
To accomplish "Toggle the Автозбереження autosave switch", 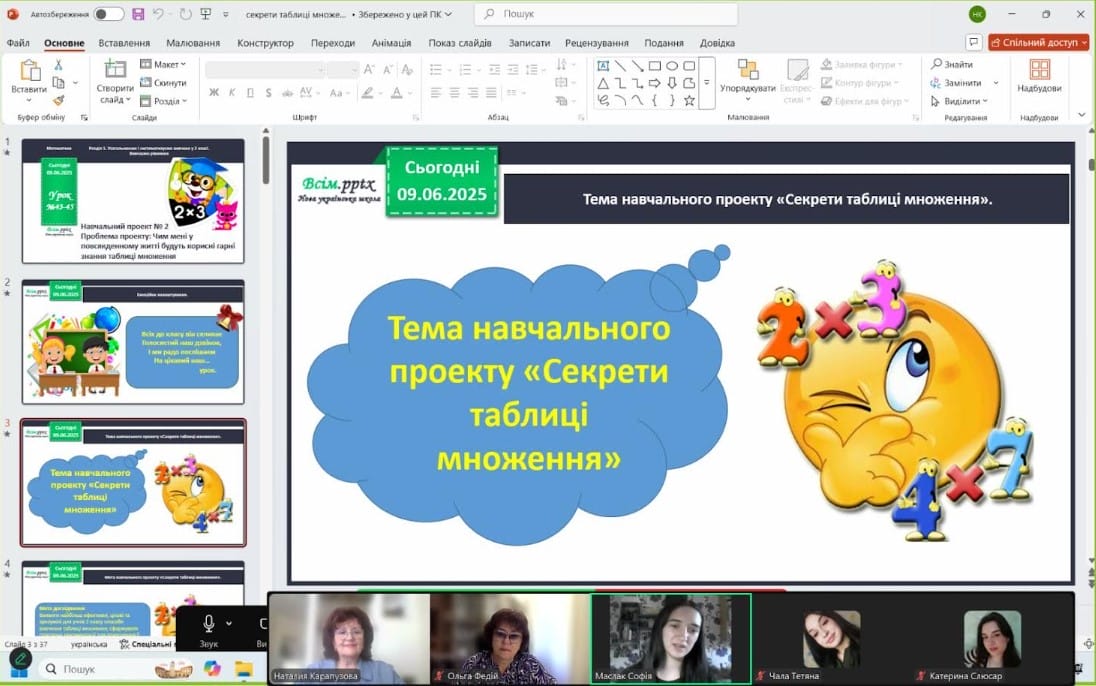I will [108, 14].
